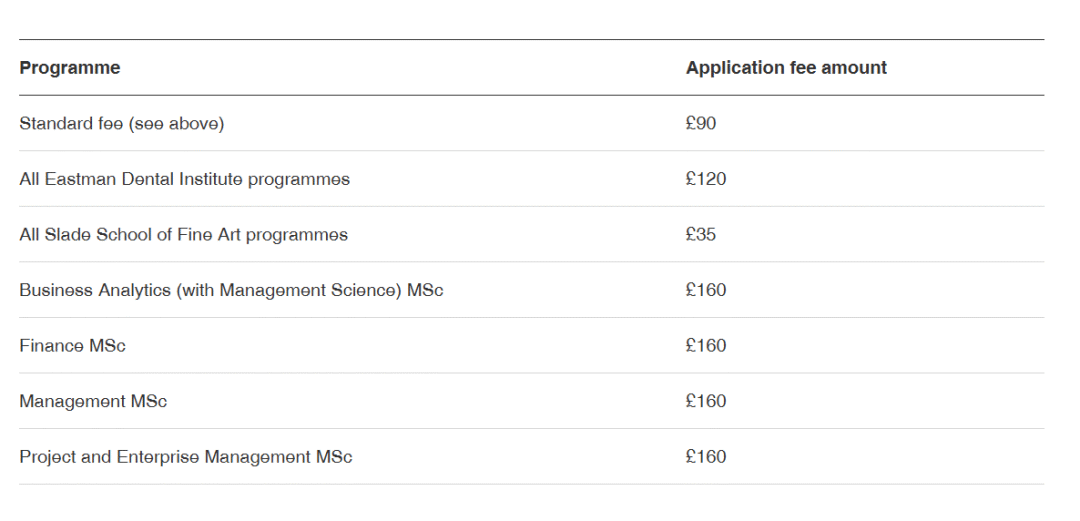Click the £160 fee beside Management MSc
The width and height of the screenshot is (1080, 521).
[706, 401]
